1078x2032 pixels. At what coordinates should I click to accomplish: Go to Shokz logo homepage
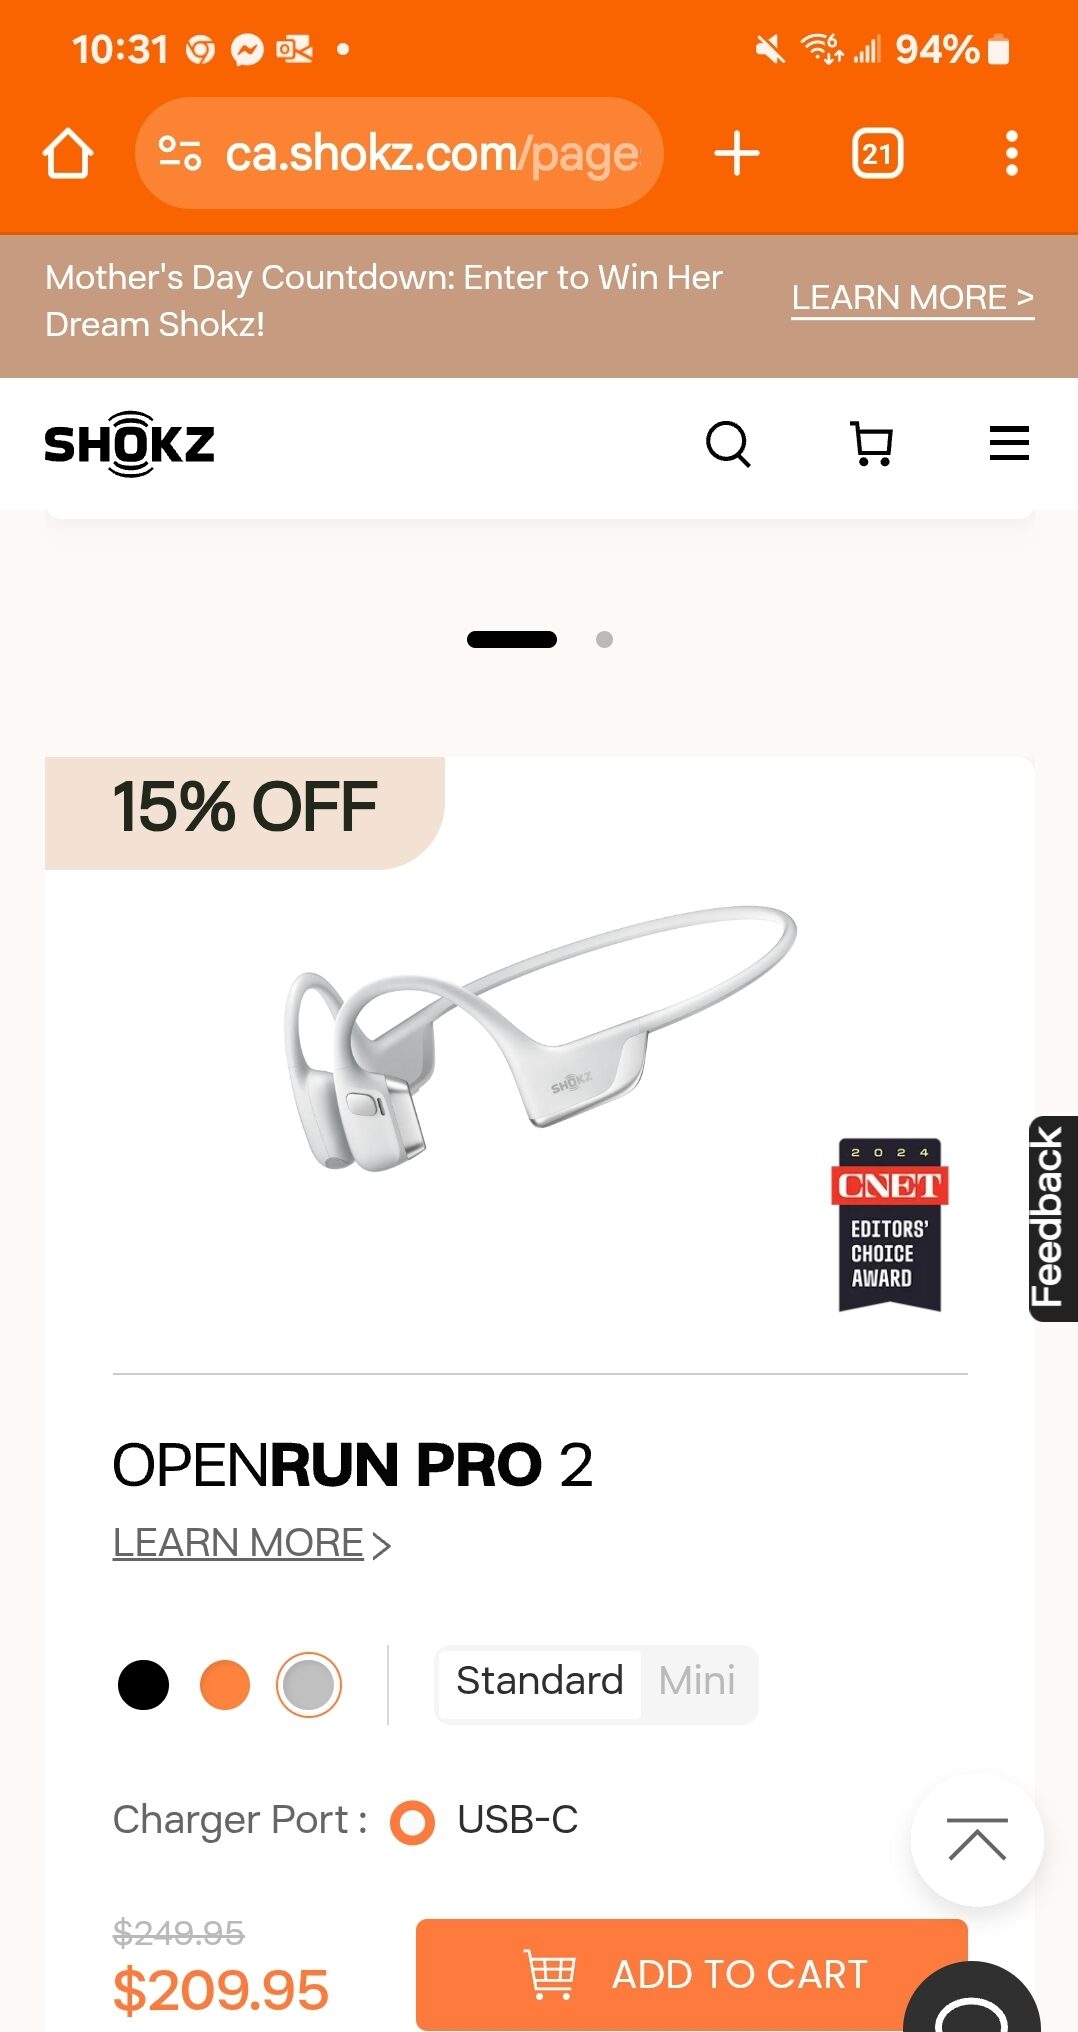pyautogui.click(x=130, y=444)
